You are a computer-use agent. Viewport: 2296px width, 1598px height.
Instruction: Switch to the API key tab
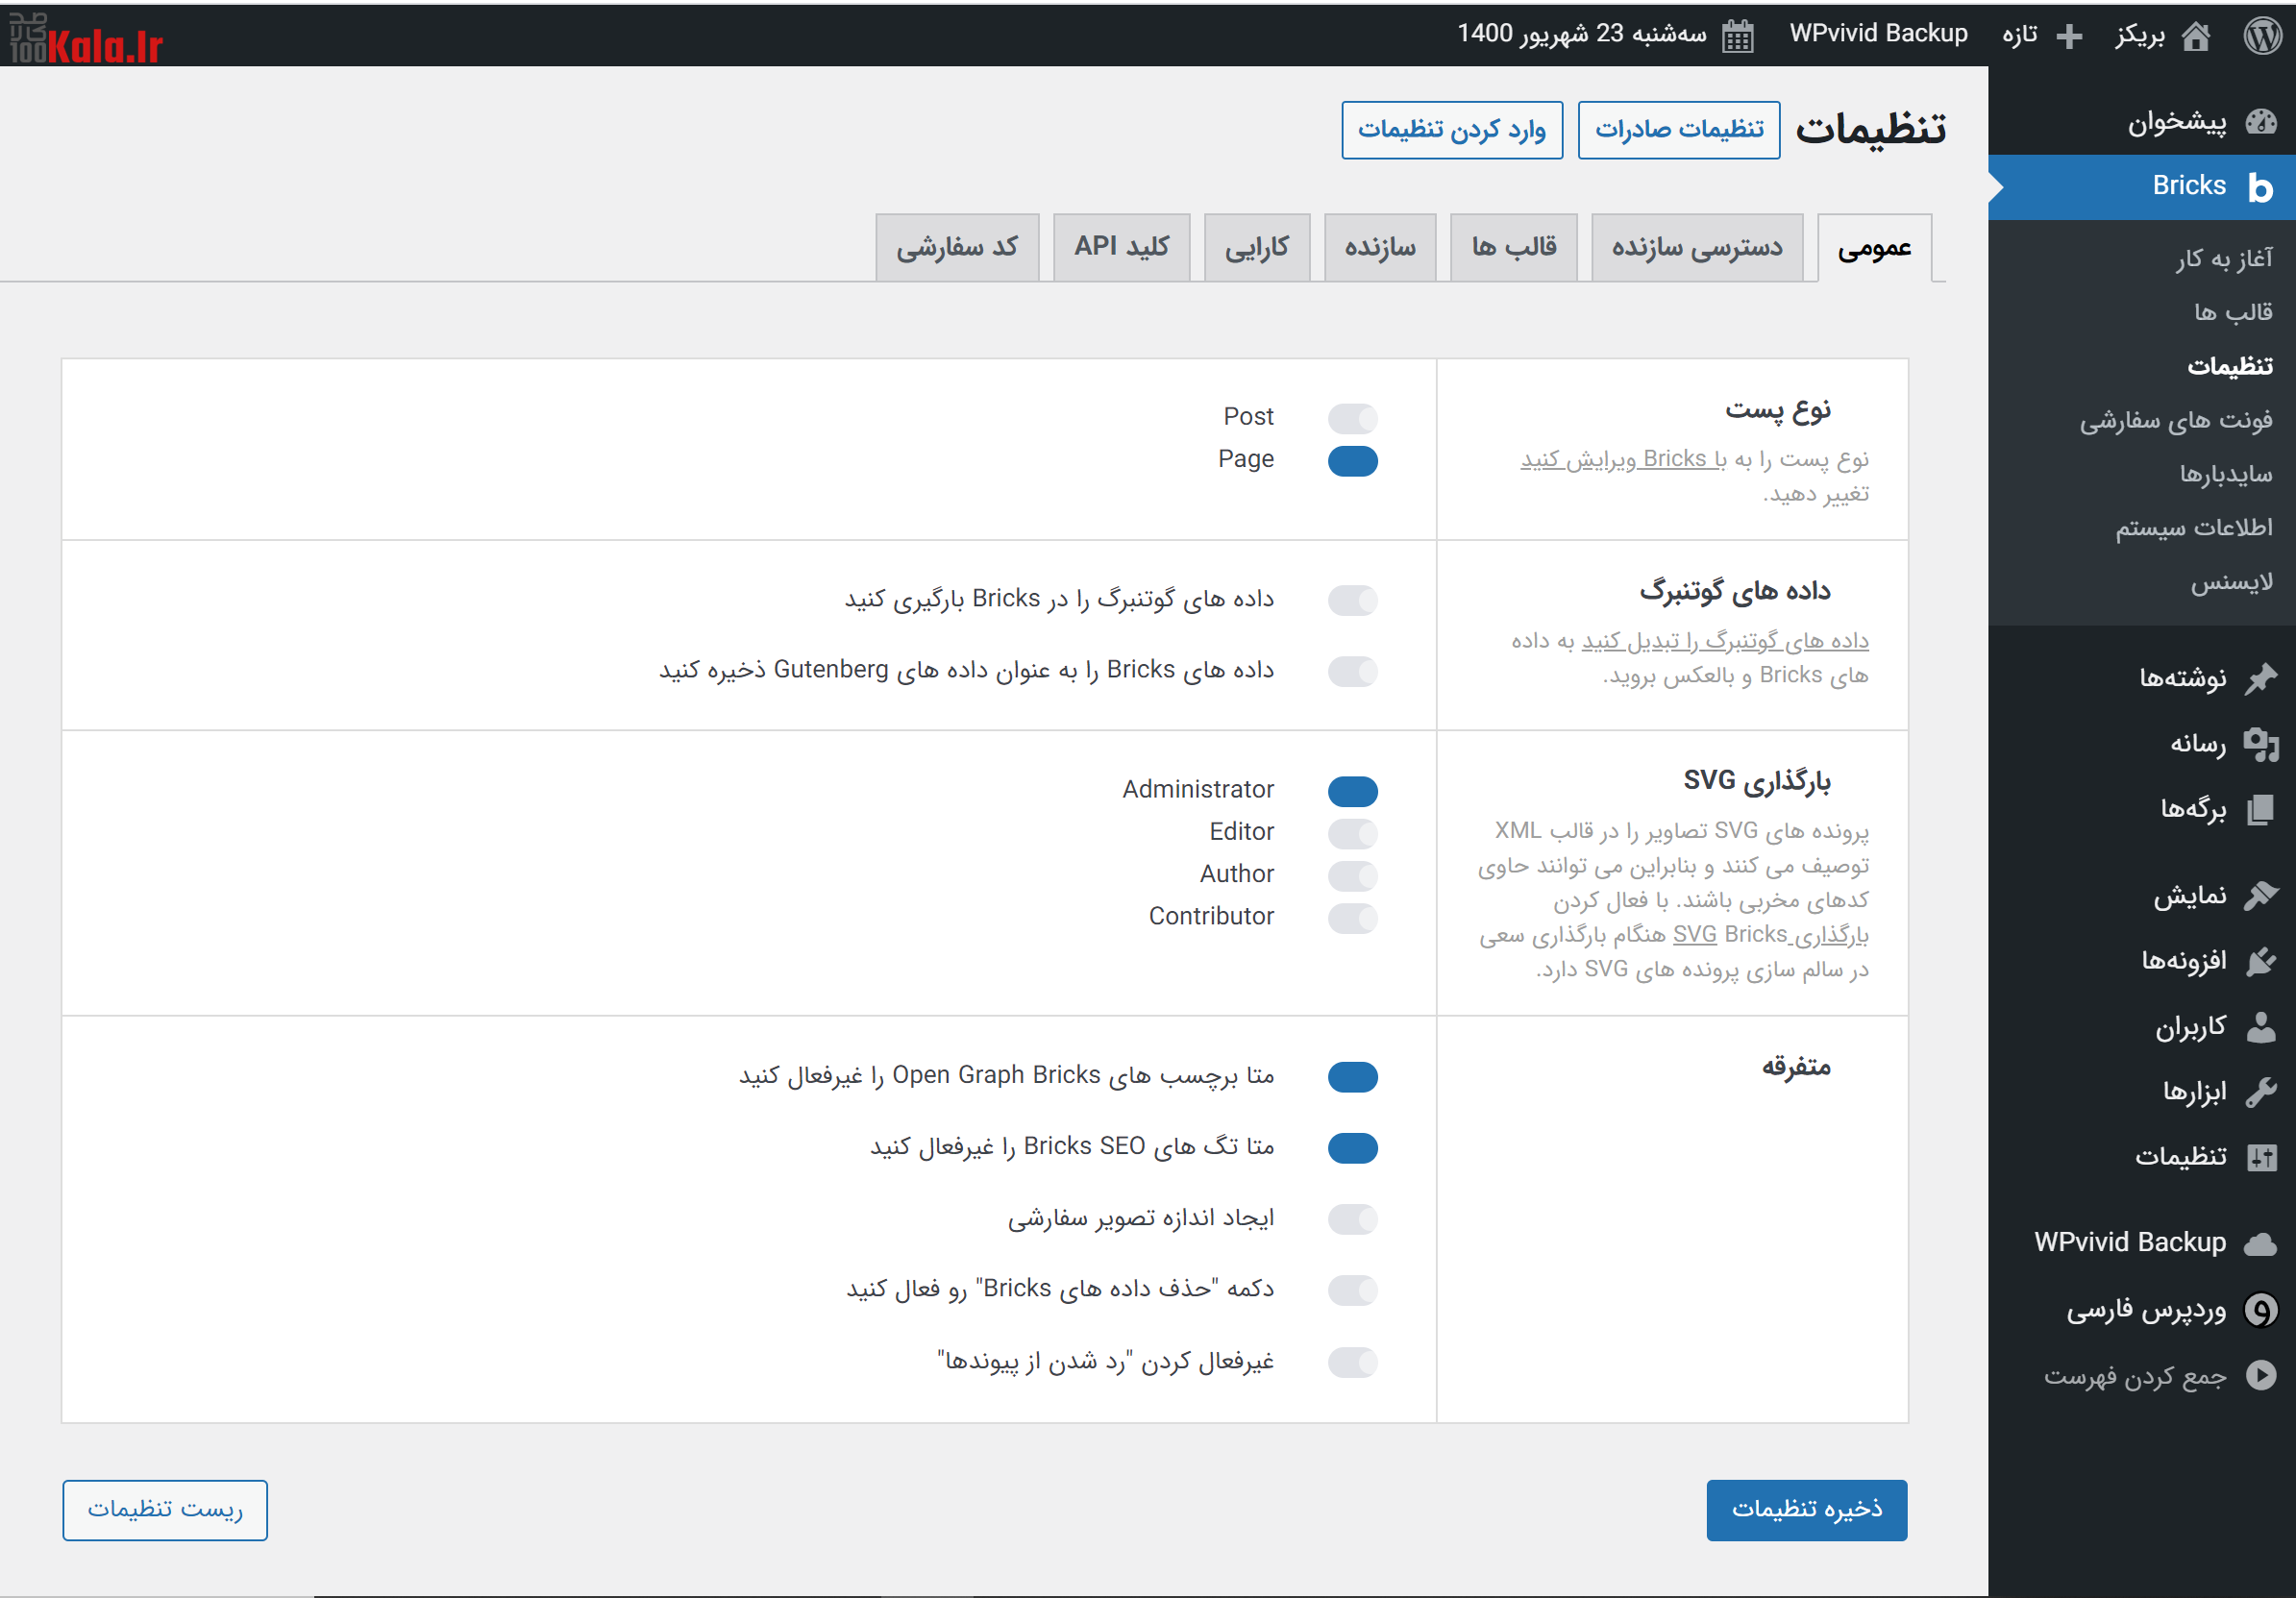pos(1121,247)
